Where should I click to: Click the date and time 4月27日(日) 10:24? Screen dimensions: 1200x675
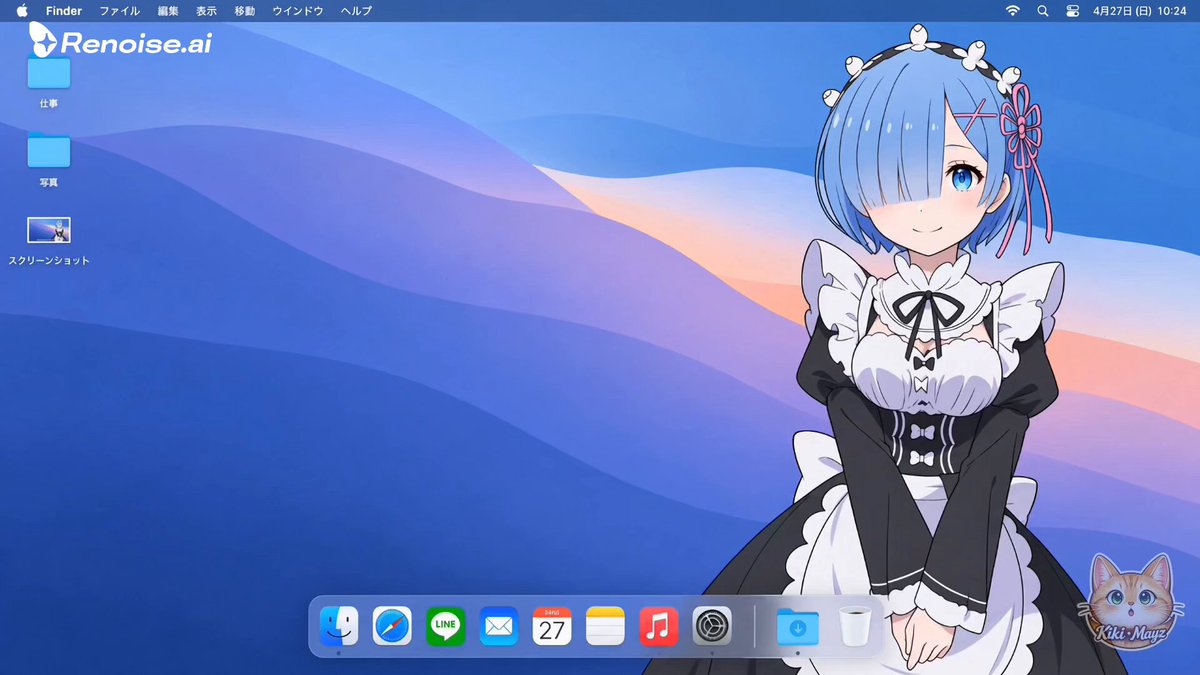(1139, 11)
